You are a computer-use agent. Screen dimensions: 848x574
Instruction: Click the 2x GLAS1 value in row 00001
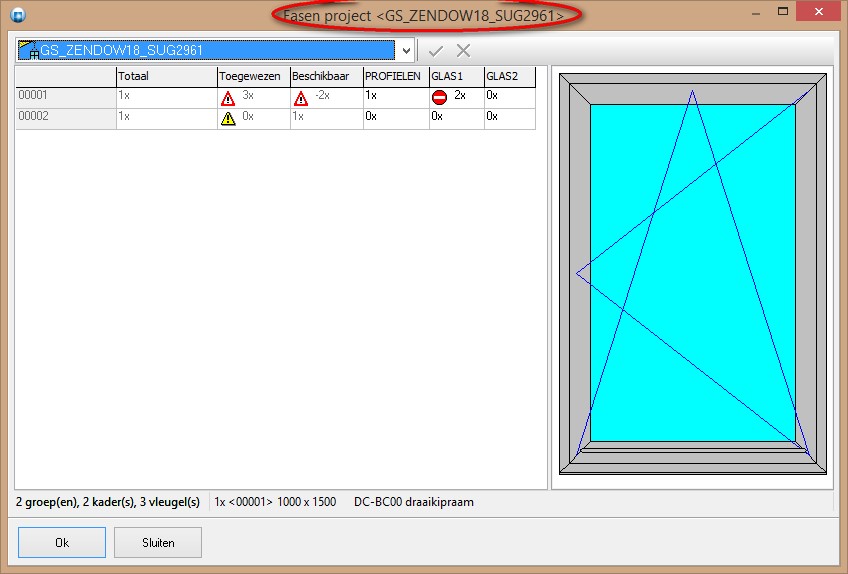[x=460, y=95]
